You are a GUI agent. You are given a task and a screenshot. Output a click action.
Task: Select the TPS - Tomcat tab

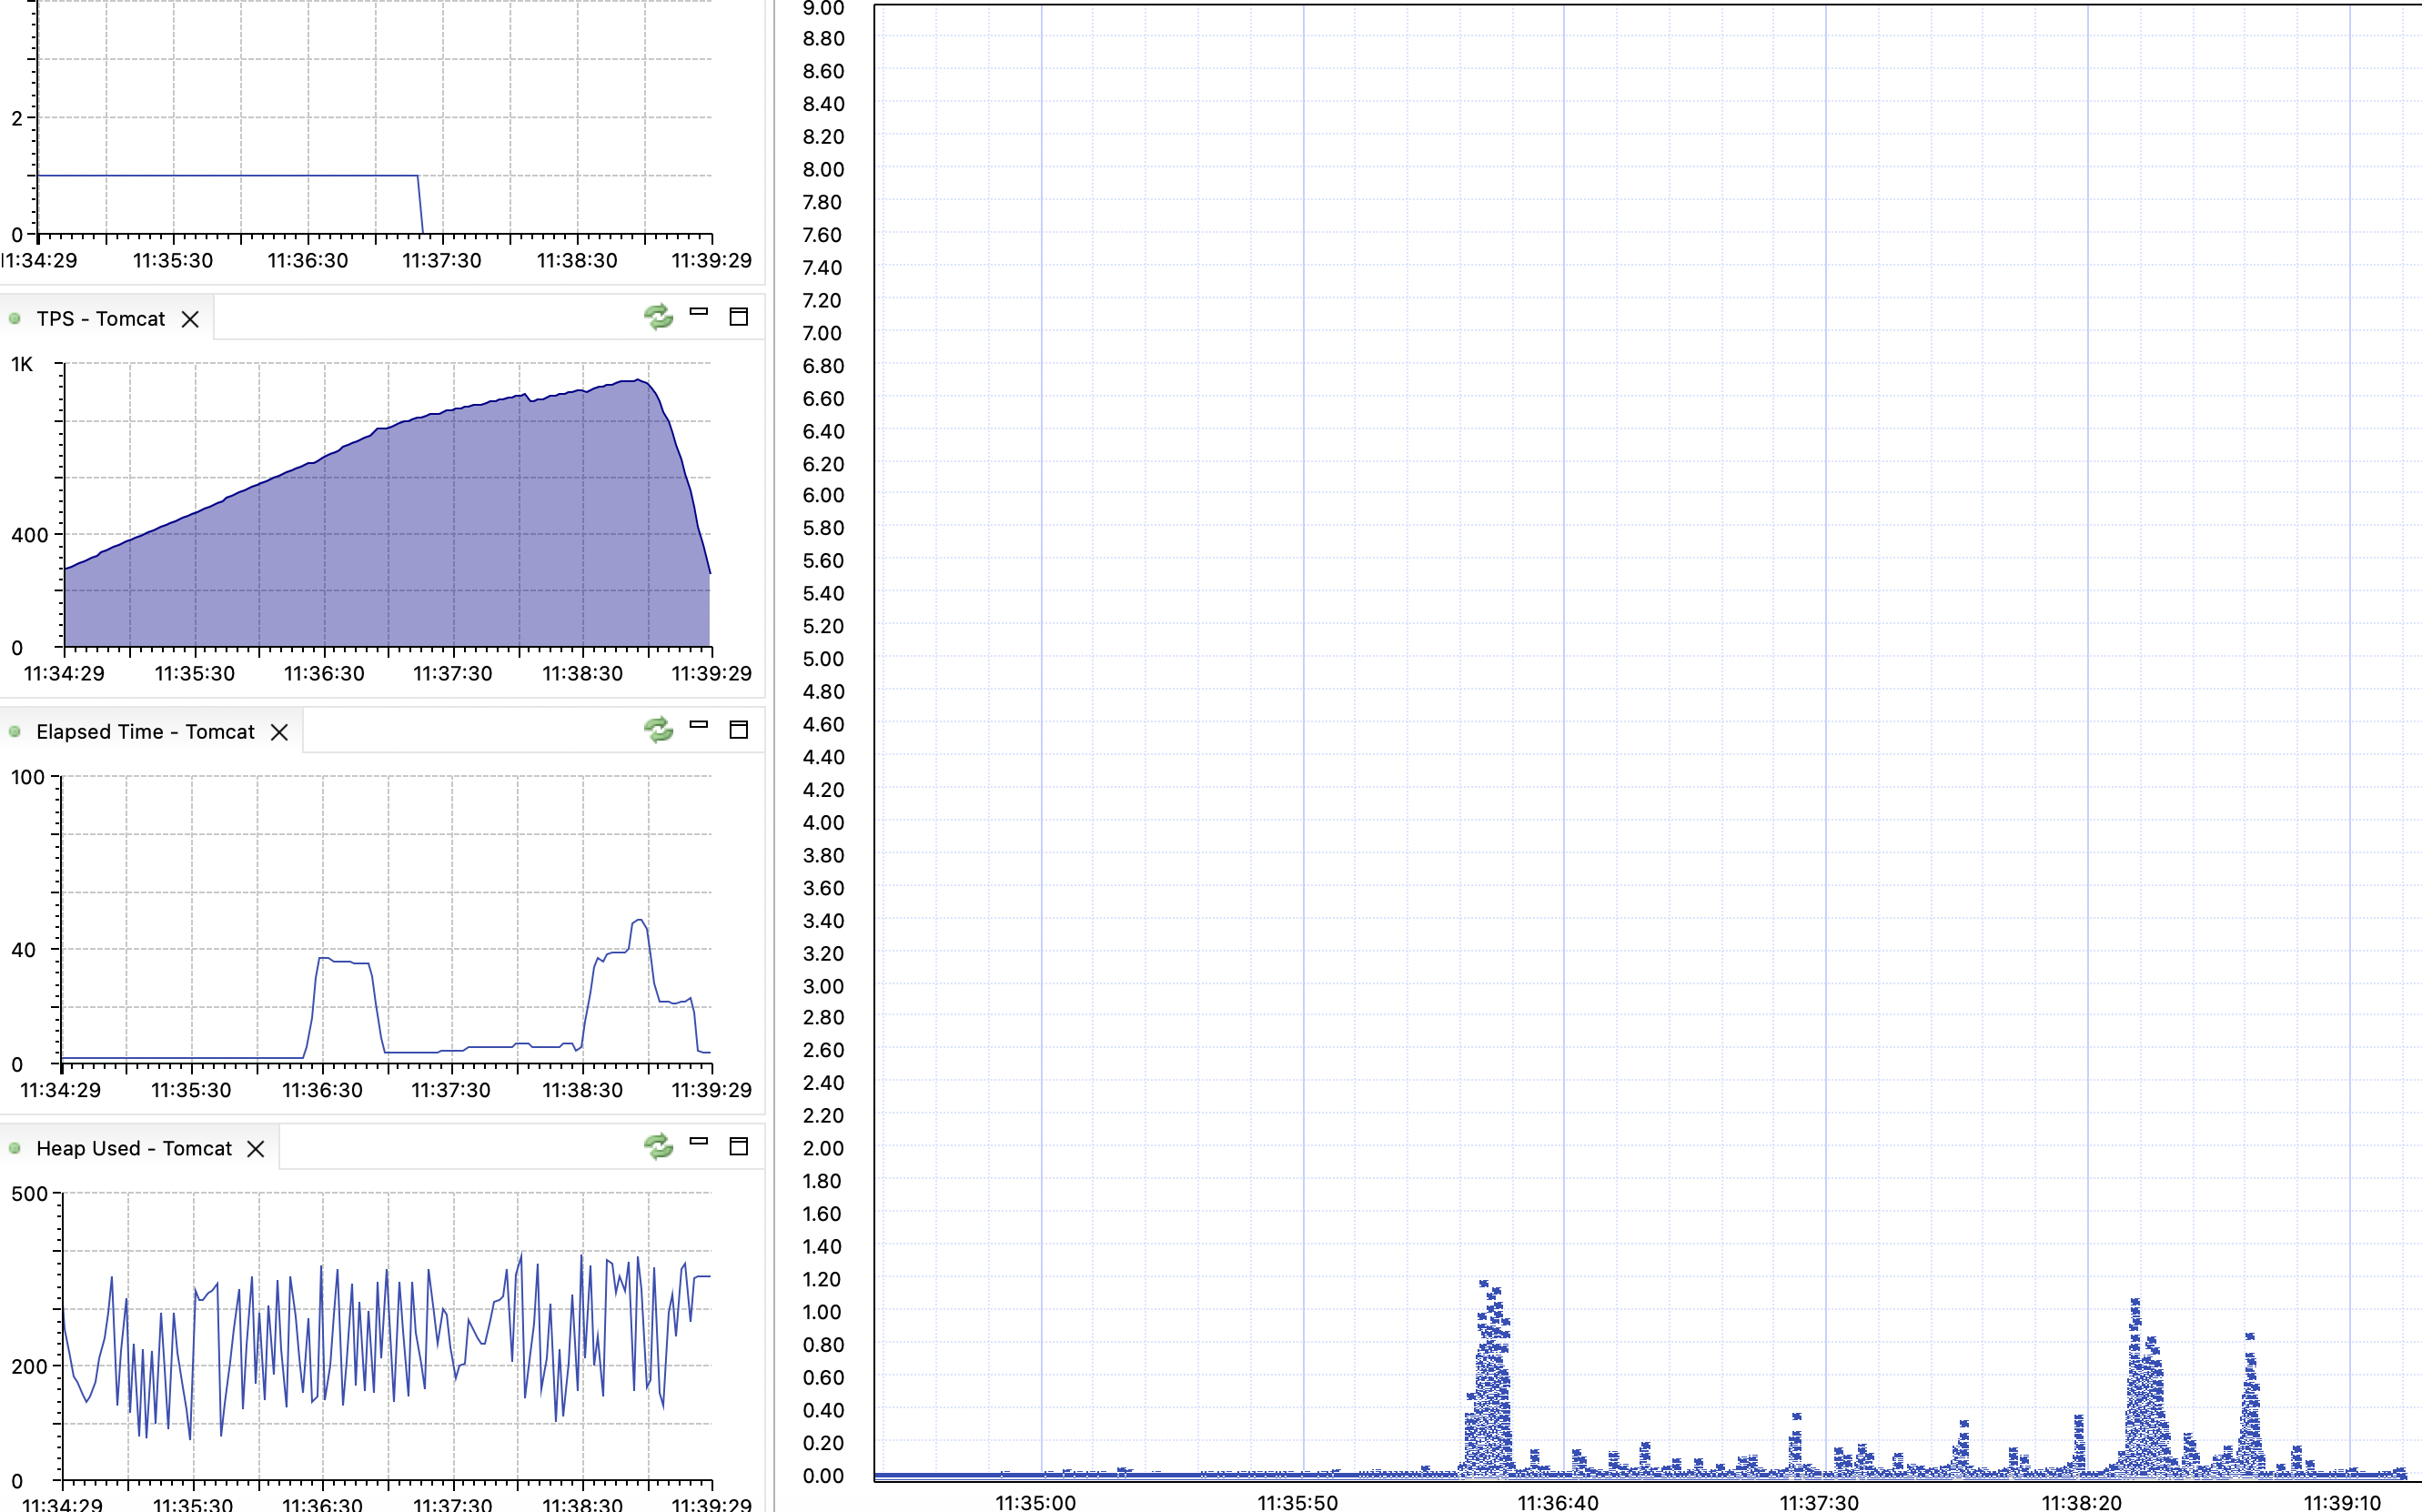click(x=100, y=319)
